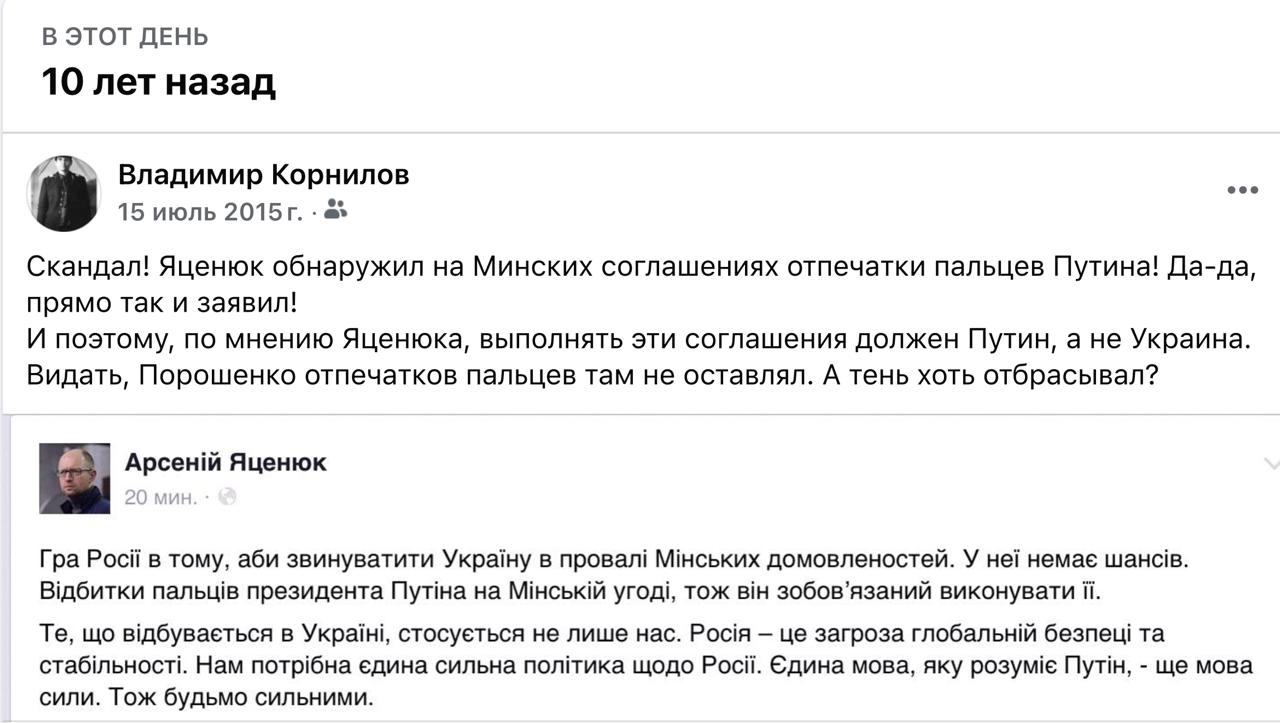Viewport: 1280px width, 723px height.
Task: Click the "10 лет назад" heading
Action: [158, 82]
